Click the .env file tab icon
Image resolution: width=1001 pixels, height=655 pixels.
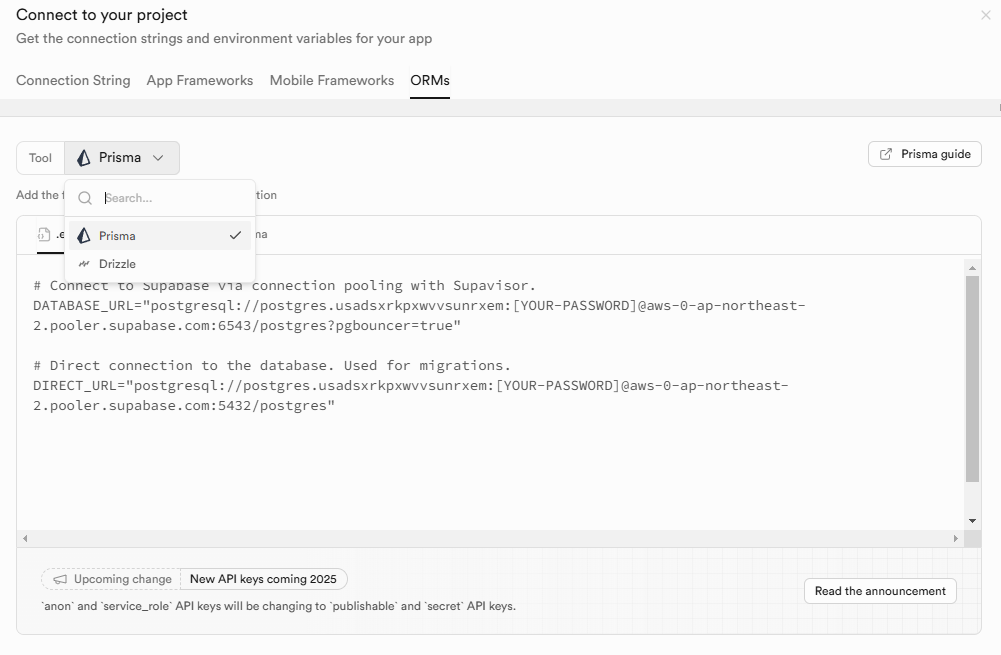point(43,234)
